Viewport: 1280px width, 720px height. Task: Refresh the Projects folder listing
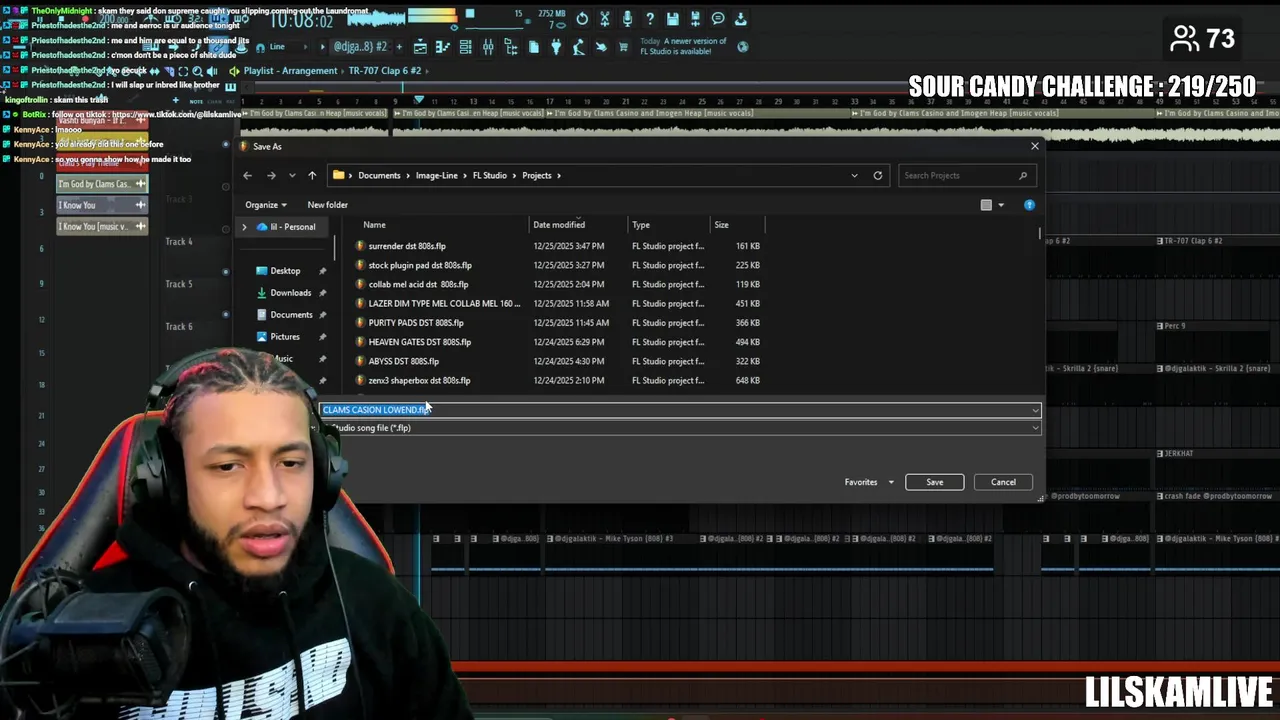[878, 176]
